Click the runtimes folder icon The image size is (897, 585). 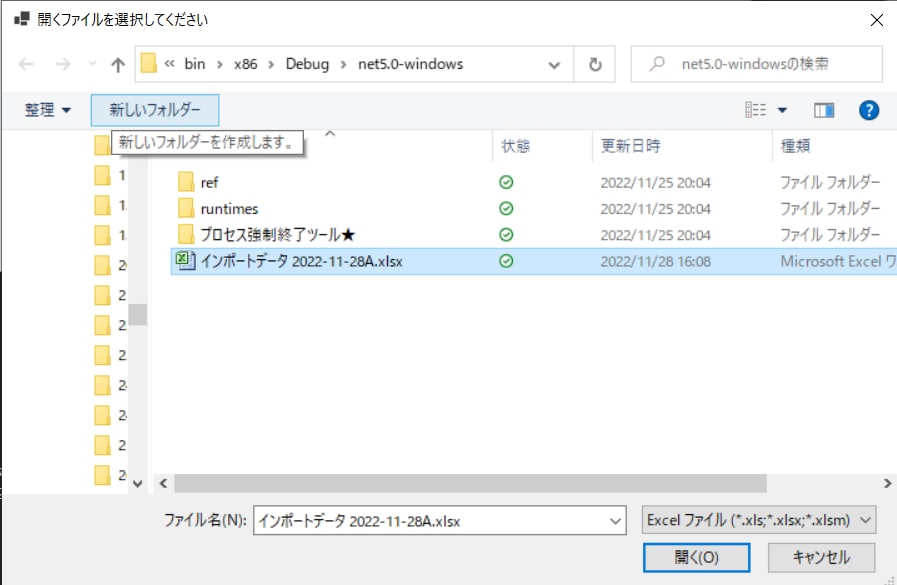185,208
